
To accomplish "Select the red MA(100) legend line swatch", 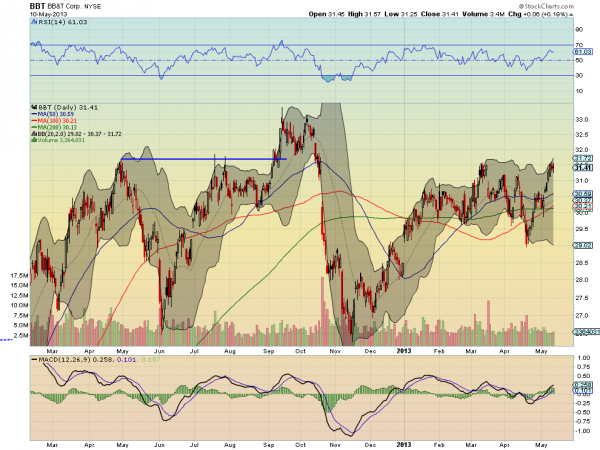I will point(34,121).
